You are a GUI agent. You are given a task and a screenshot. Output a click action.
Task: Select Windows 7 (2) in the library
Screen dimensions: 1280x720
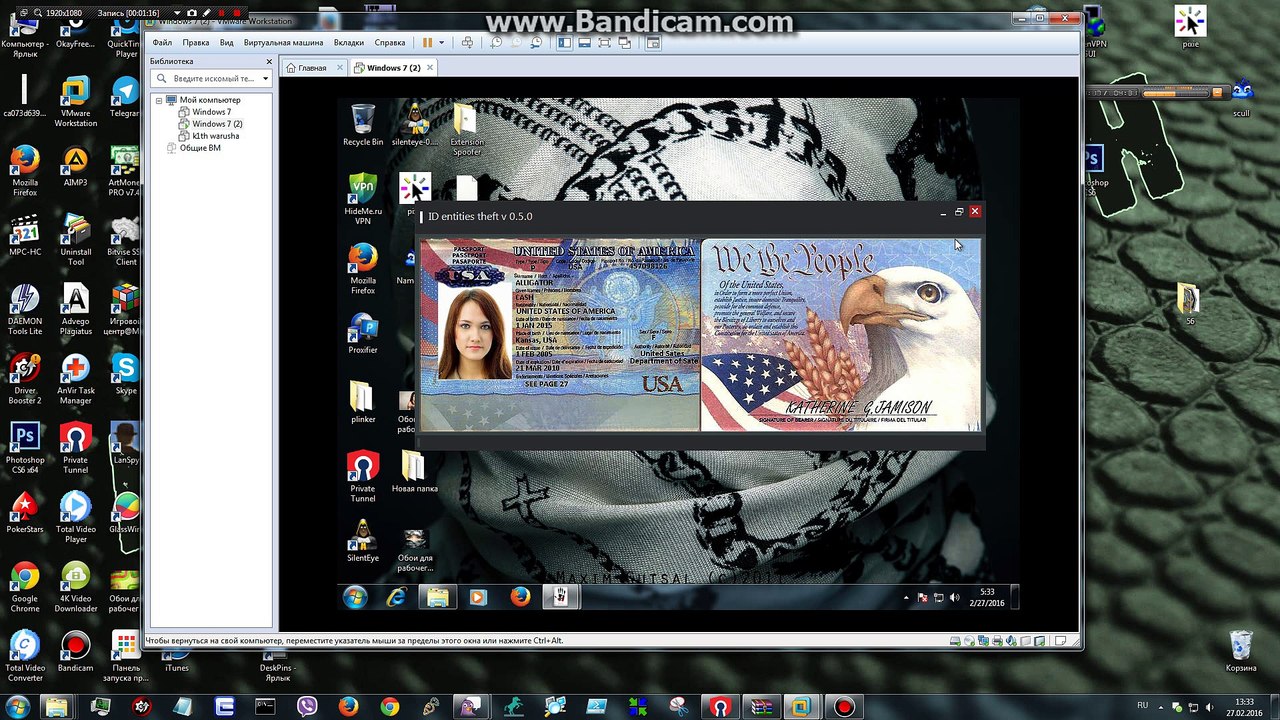(217, 124)
